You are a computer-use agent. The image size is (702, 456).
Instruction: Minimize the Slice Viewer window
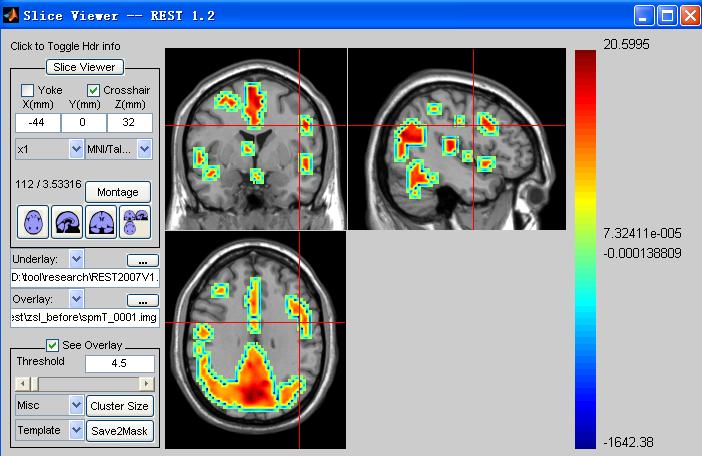644,16
